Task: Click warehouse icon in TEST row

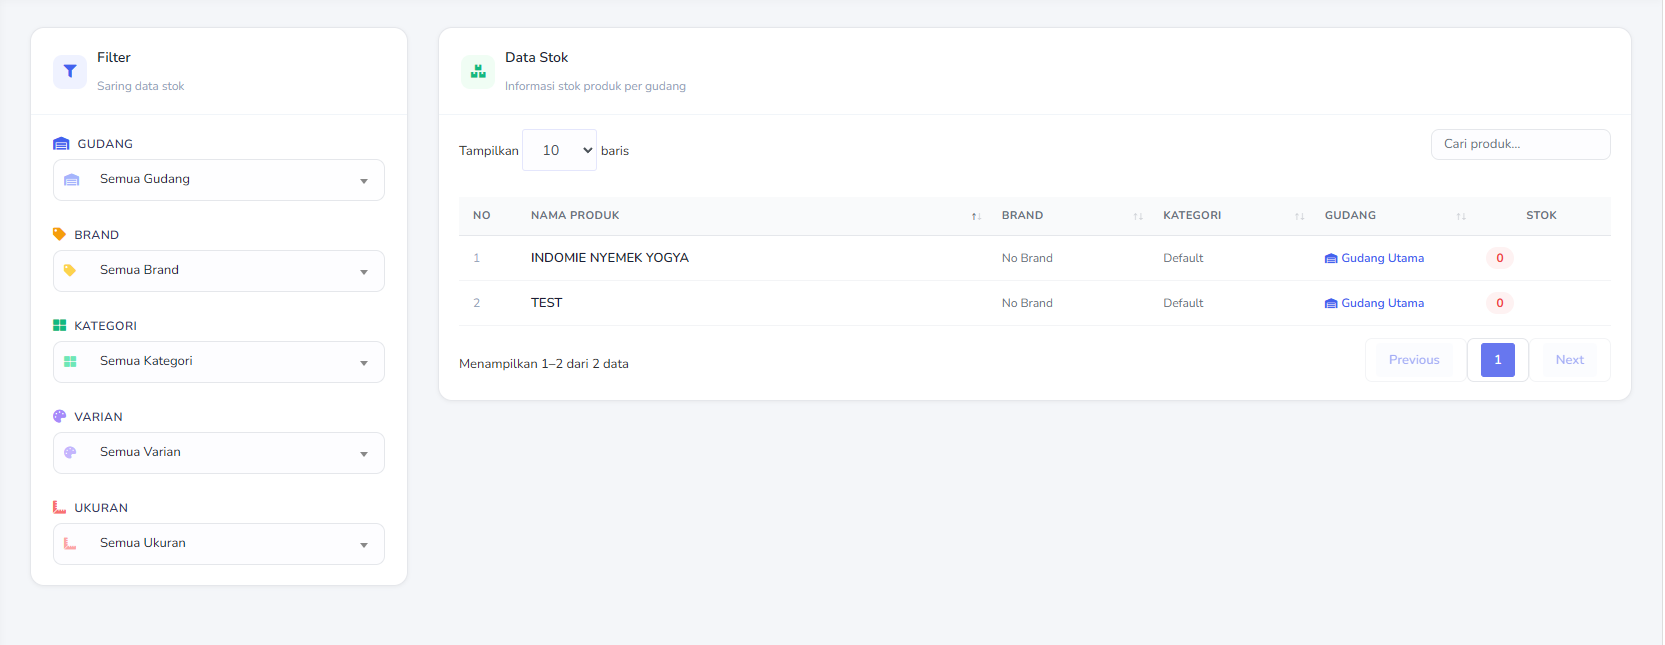Action: pyautogui.click(x=1331, y=303)
